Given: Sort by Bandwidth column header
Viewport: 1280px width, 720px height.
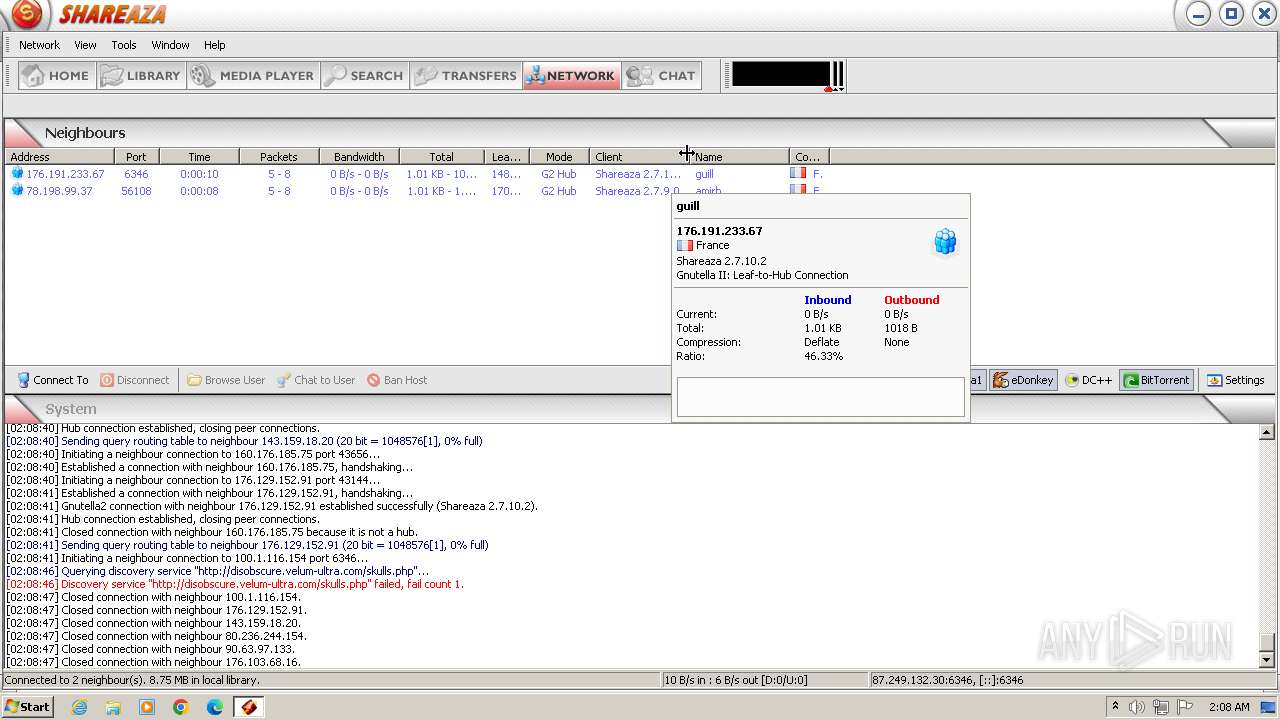Looking at the screenshot, I should [359, 157].
